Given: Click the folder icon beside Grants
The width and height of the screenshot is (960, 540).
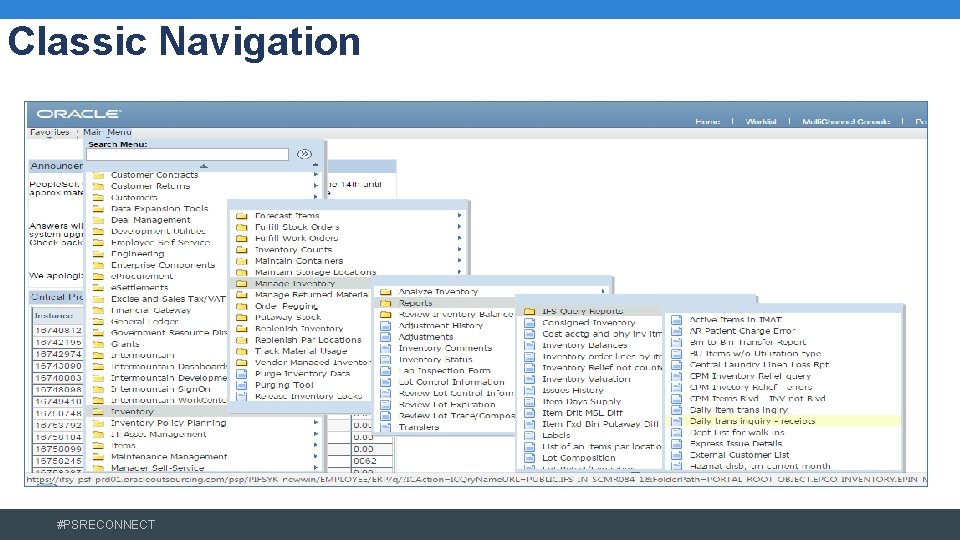Looking at the screenshot, I should (98, 344).
